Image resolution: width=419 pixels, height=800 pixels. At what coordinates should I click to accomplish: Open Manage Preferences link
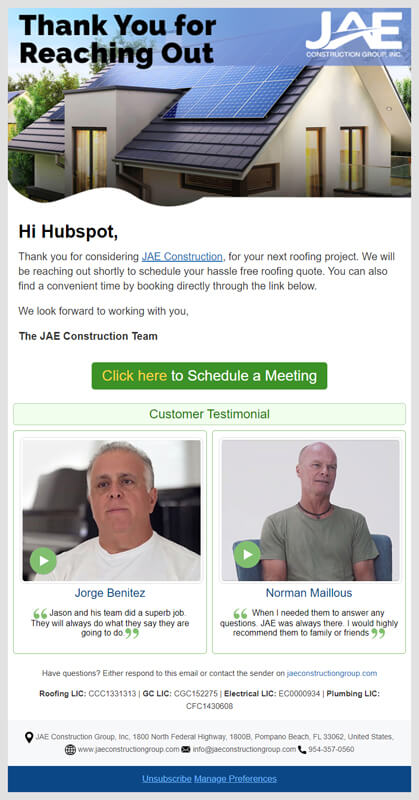[235, 779]
